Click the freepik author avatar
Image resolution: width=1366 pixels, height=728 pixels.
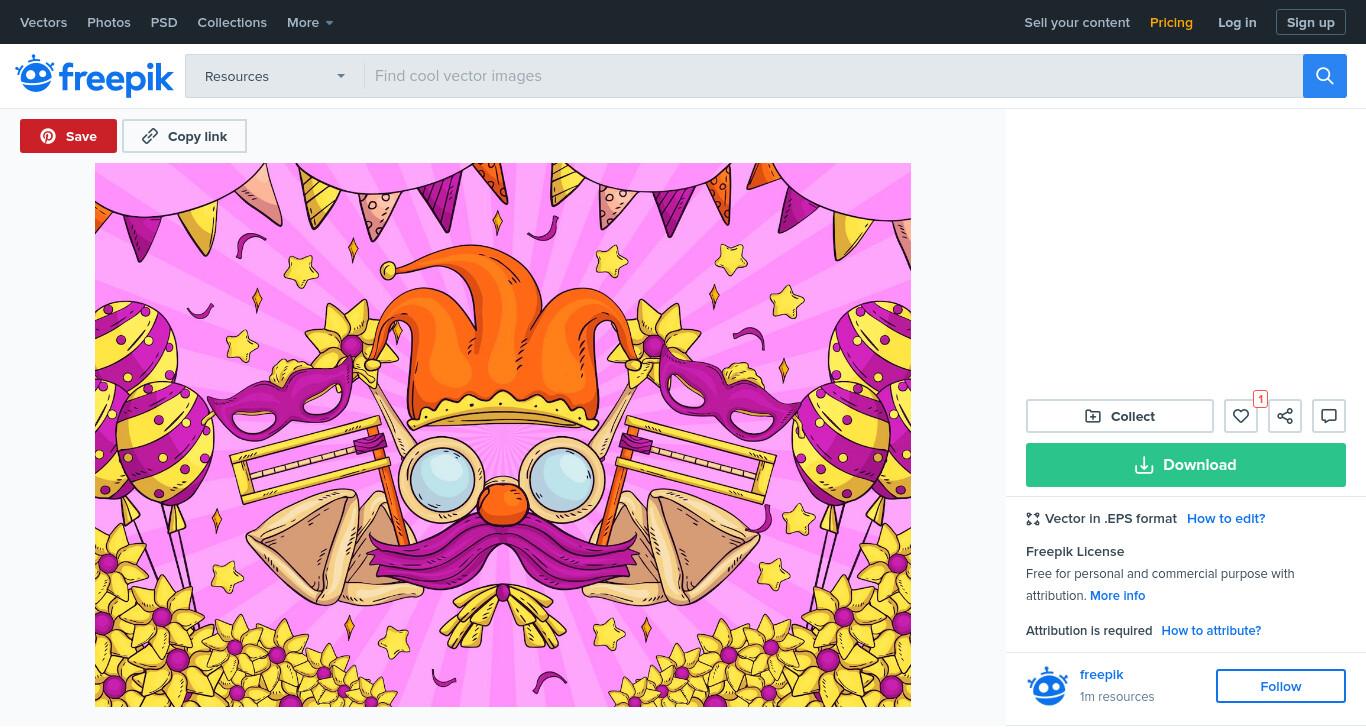pos(1048,686)
